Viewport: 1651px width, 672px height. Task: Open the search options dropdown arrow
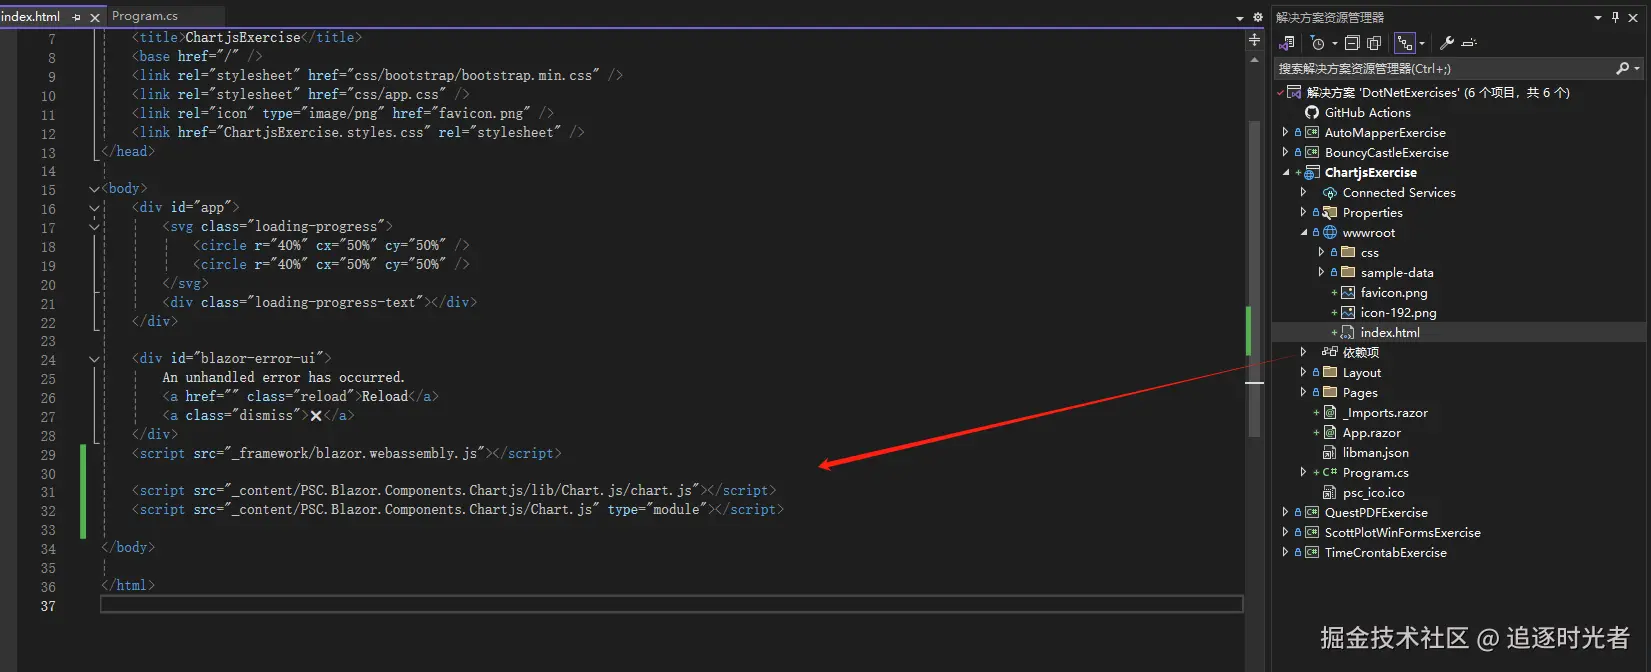(1637, 68)
